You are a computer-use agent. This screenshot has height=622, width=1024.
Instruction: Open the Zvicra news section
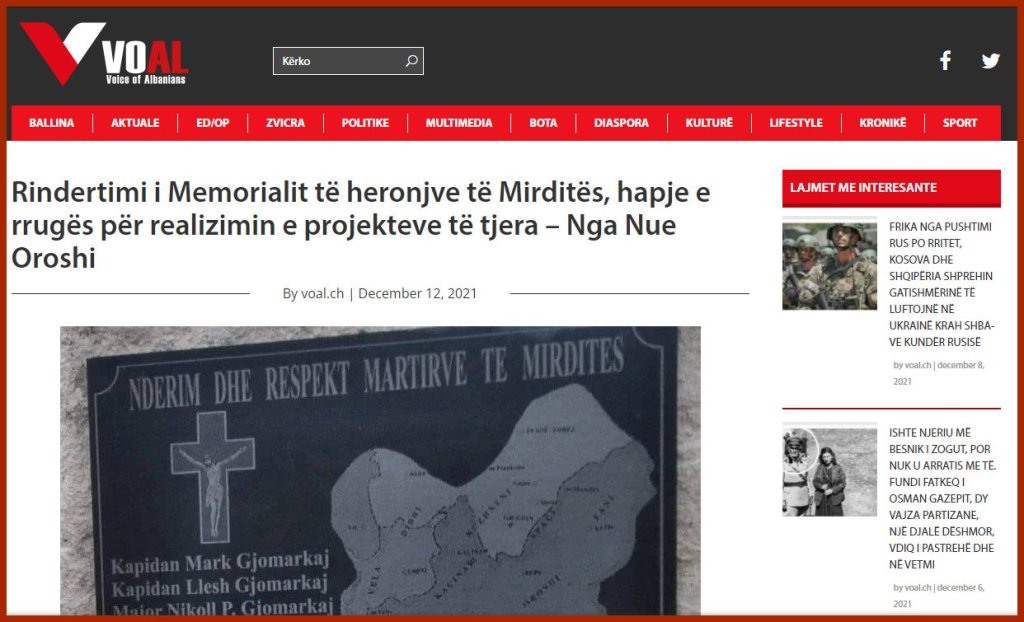(285, 123)
